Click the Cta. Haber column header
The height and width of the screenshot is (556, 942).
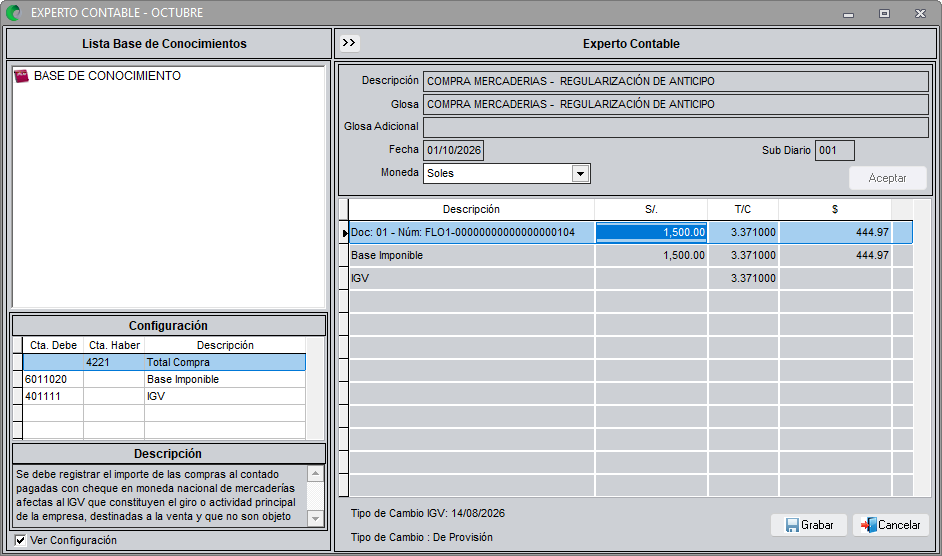coord(114,345)
